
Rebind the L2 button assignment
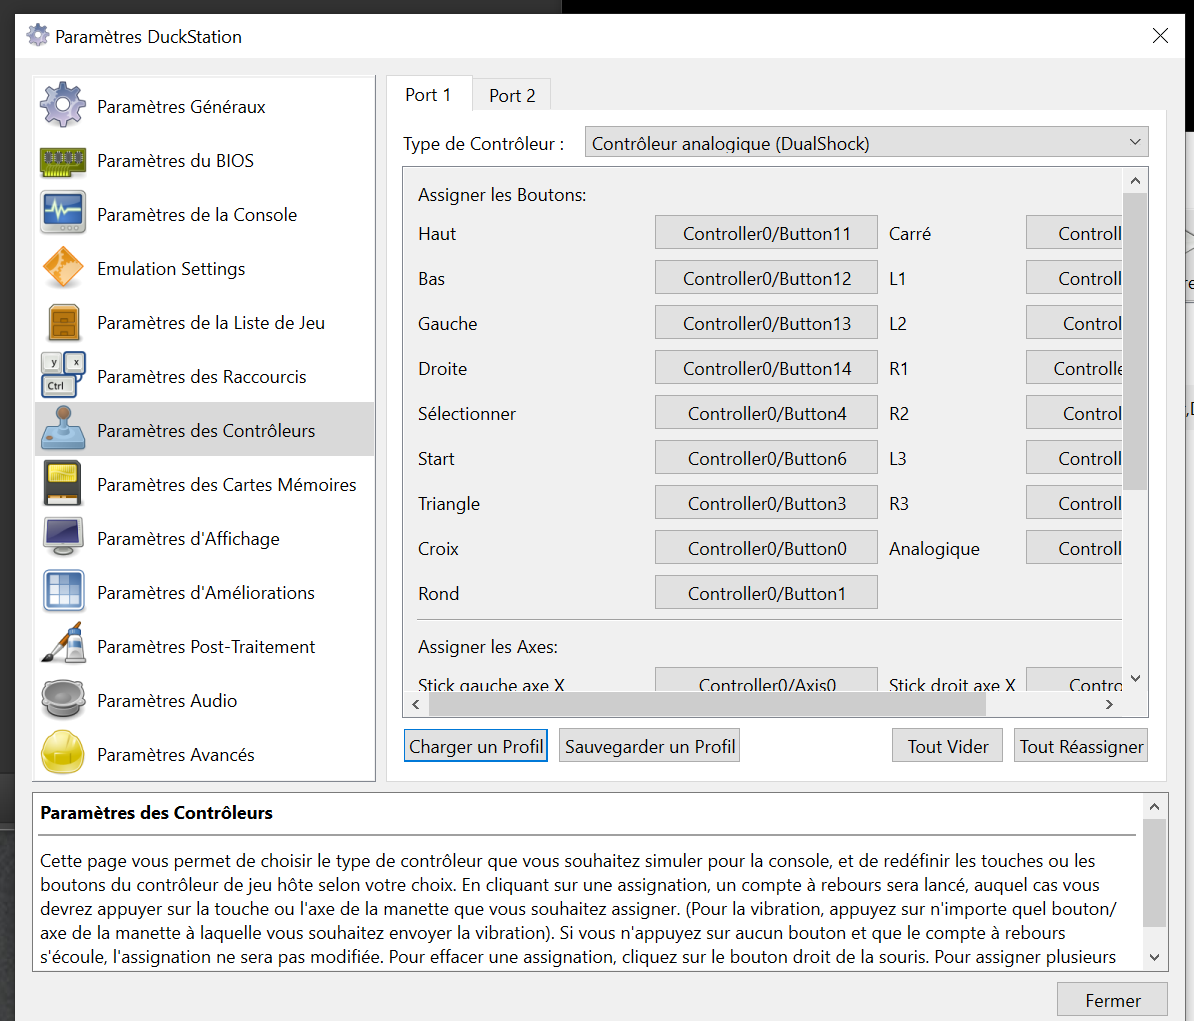1074,323
